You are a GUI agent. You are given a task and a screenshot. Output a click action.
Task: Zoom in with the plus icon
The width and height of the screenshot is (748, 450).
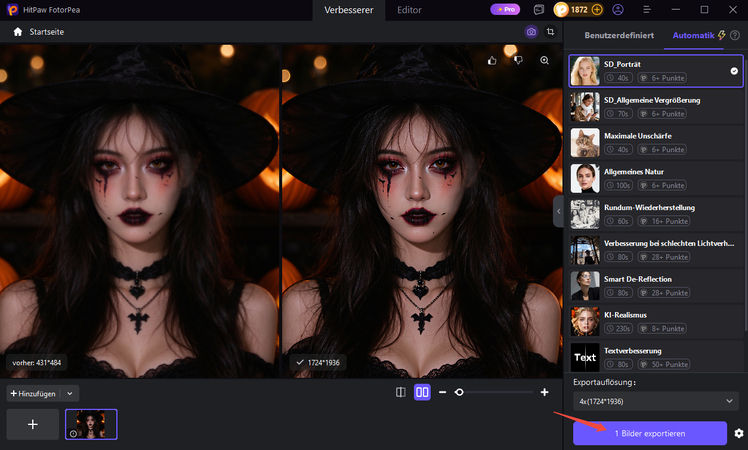pyautogui.click(x=544, y=392)
